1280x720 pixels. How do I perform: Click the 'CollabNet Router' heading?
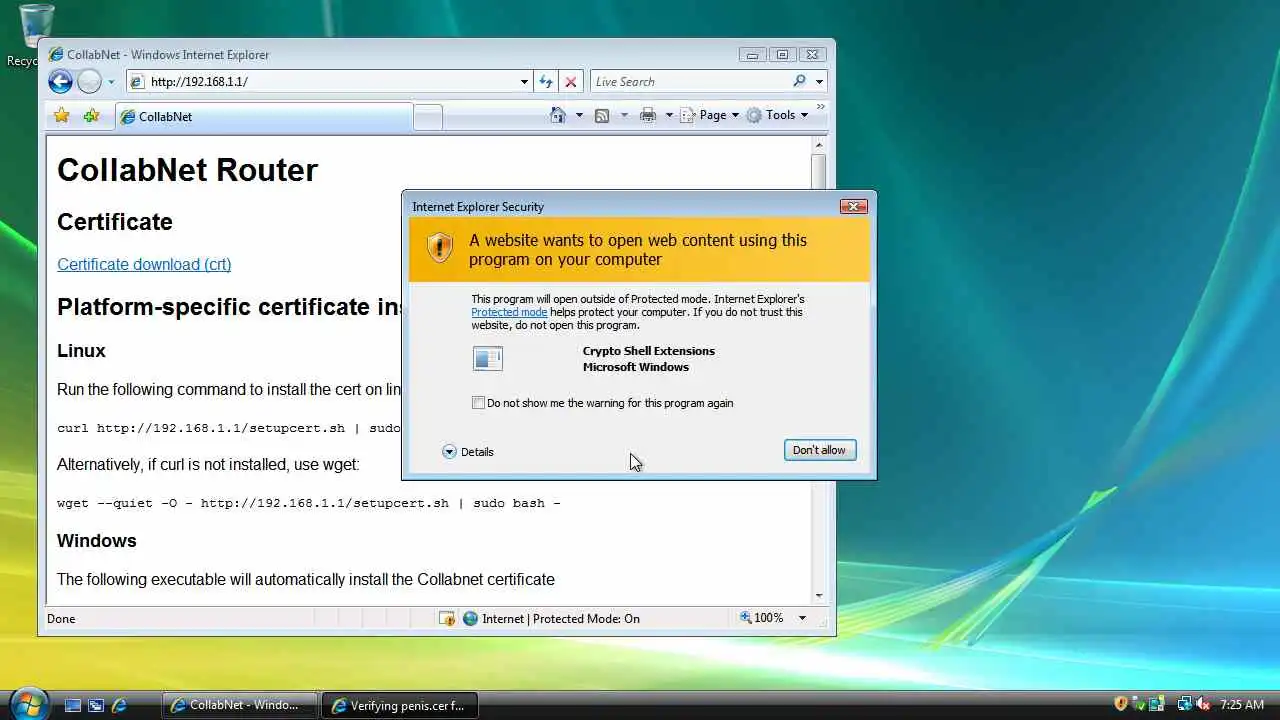coord(187,170)
